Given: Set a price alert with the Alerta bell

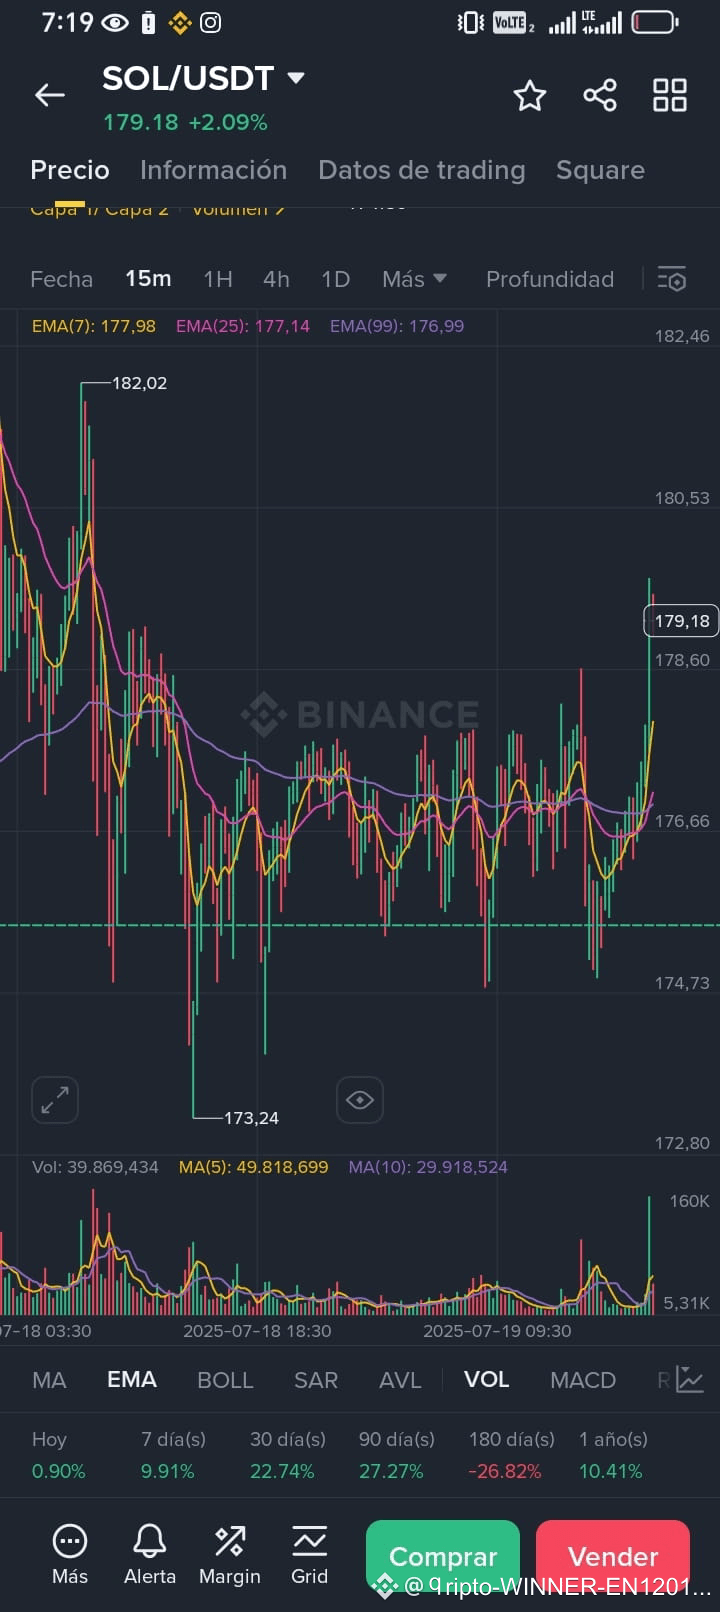Looking at the screenshot, I should (x=150, y=1541).
